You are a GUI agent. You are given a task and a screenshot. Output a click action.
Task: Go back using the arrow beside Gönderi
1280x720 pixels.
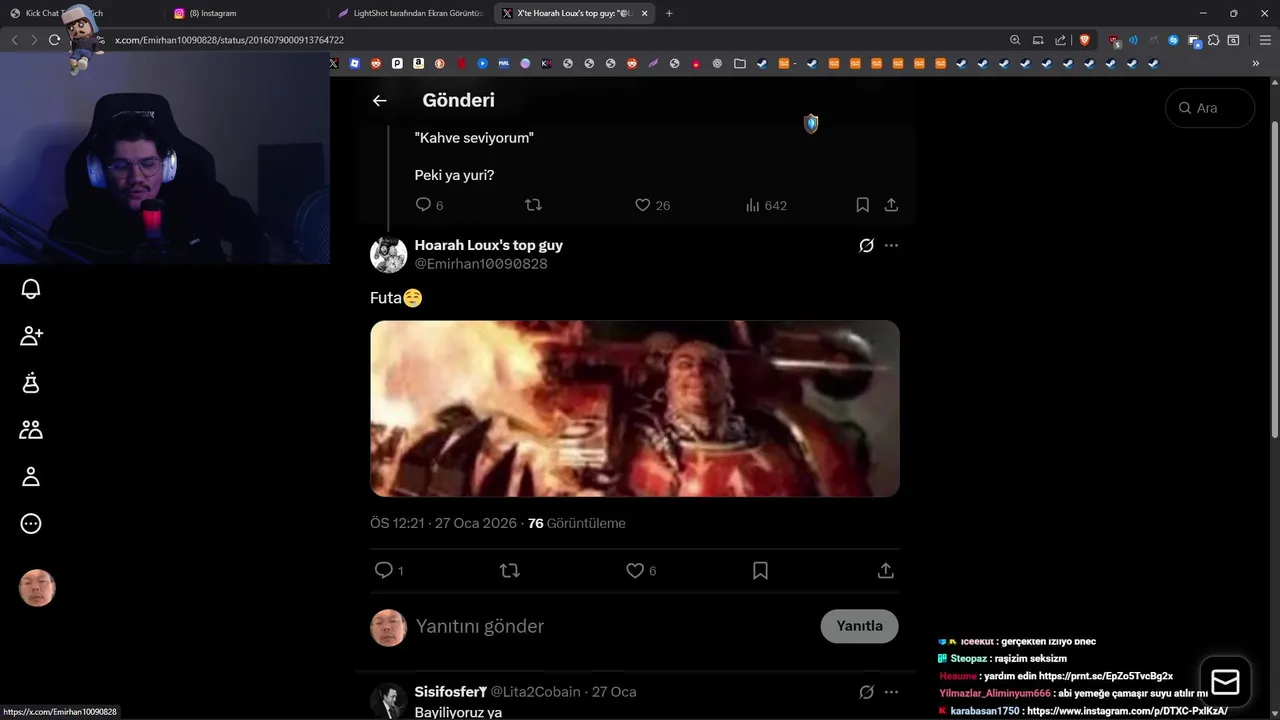[379, 100]
